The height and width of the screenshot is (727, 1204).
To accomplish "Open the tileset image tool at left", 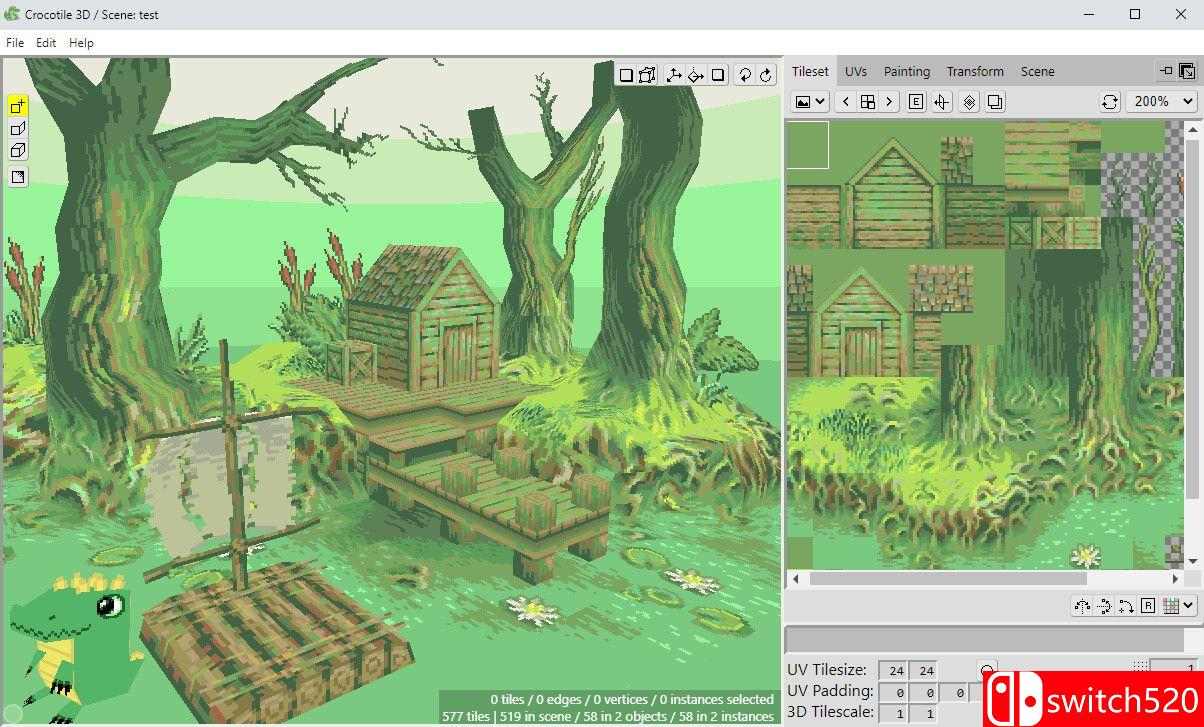I will click(16, 176).
